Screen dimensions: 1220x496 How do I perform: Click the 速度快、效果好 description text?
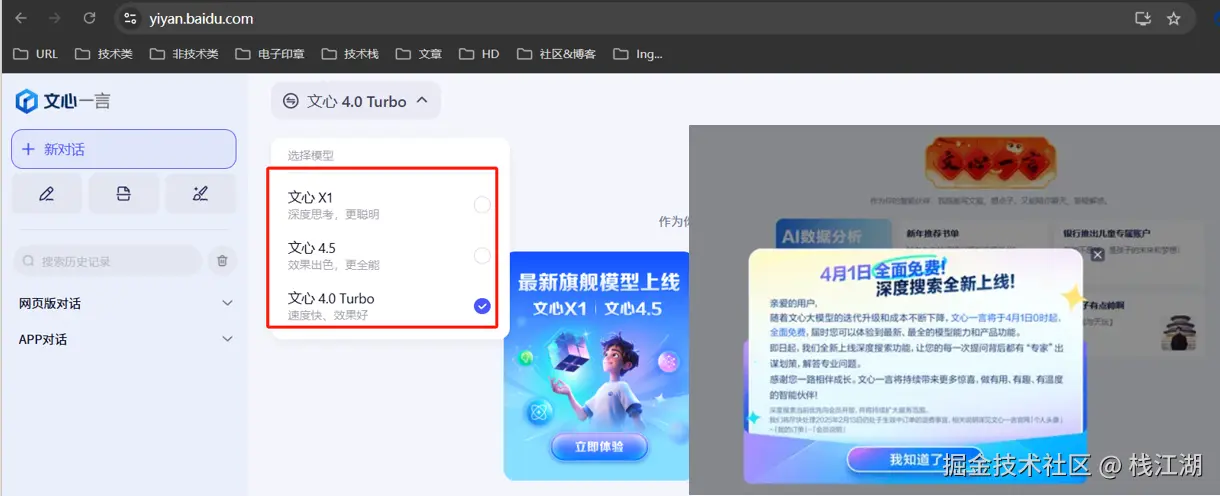click(328, 316)
